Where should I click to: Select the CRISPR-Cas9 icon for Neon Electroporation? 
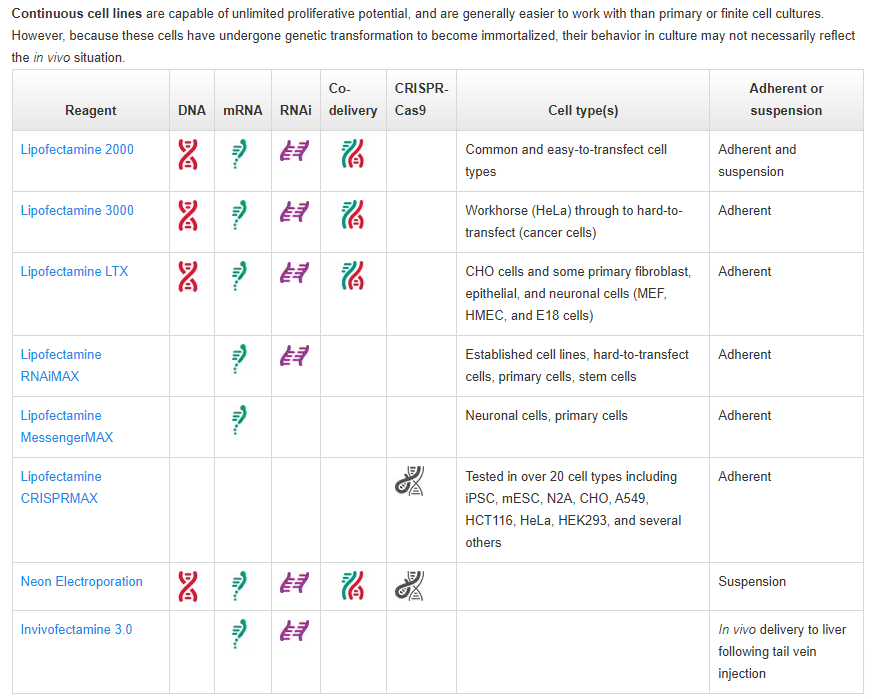click(409, 586)
